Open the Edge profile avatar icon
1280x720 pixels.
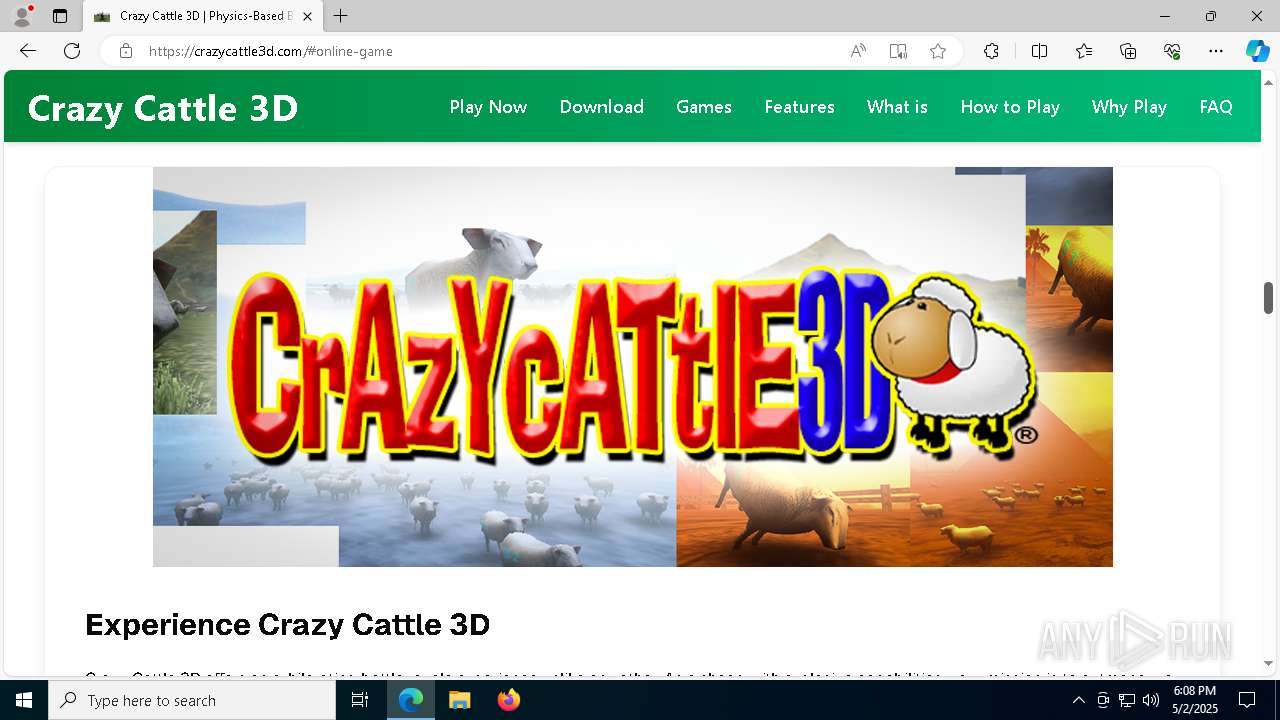[22, 16]
